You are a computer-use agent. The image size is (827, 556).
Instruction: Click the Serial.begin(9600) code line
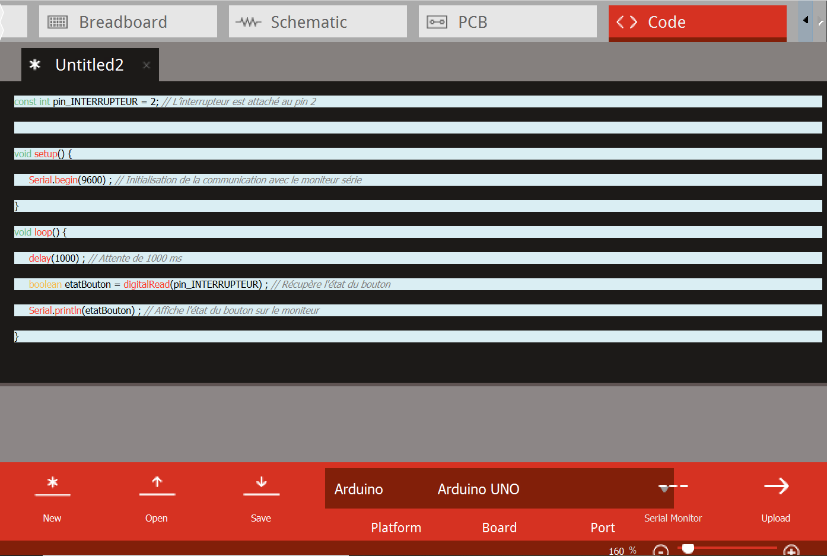click(x=68, y=180)
